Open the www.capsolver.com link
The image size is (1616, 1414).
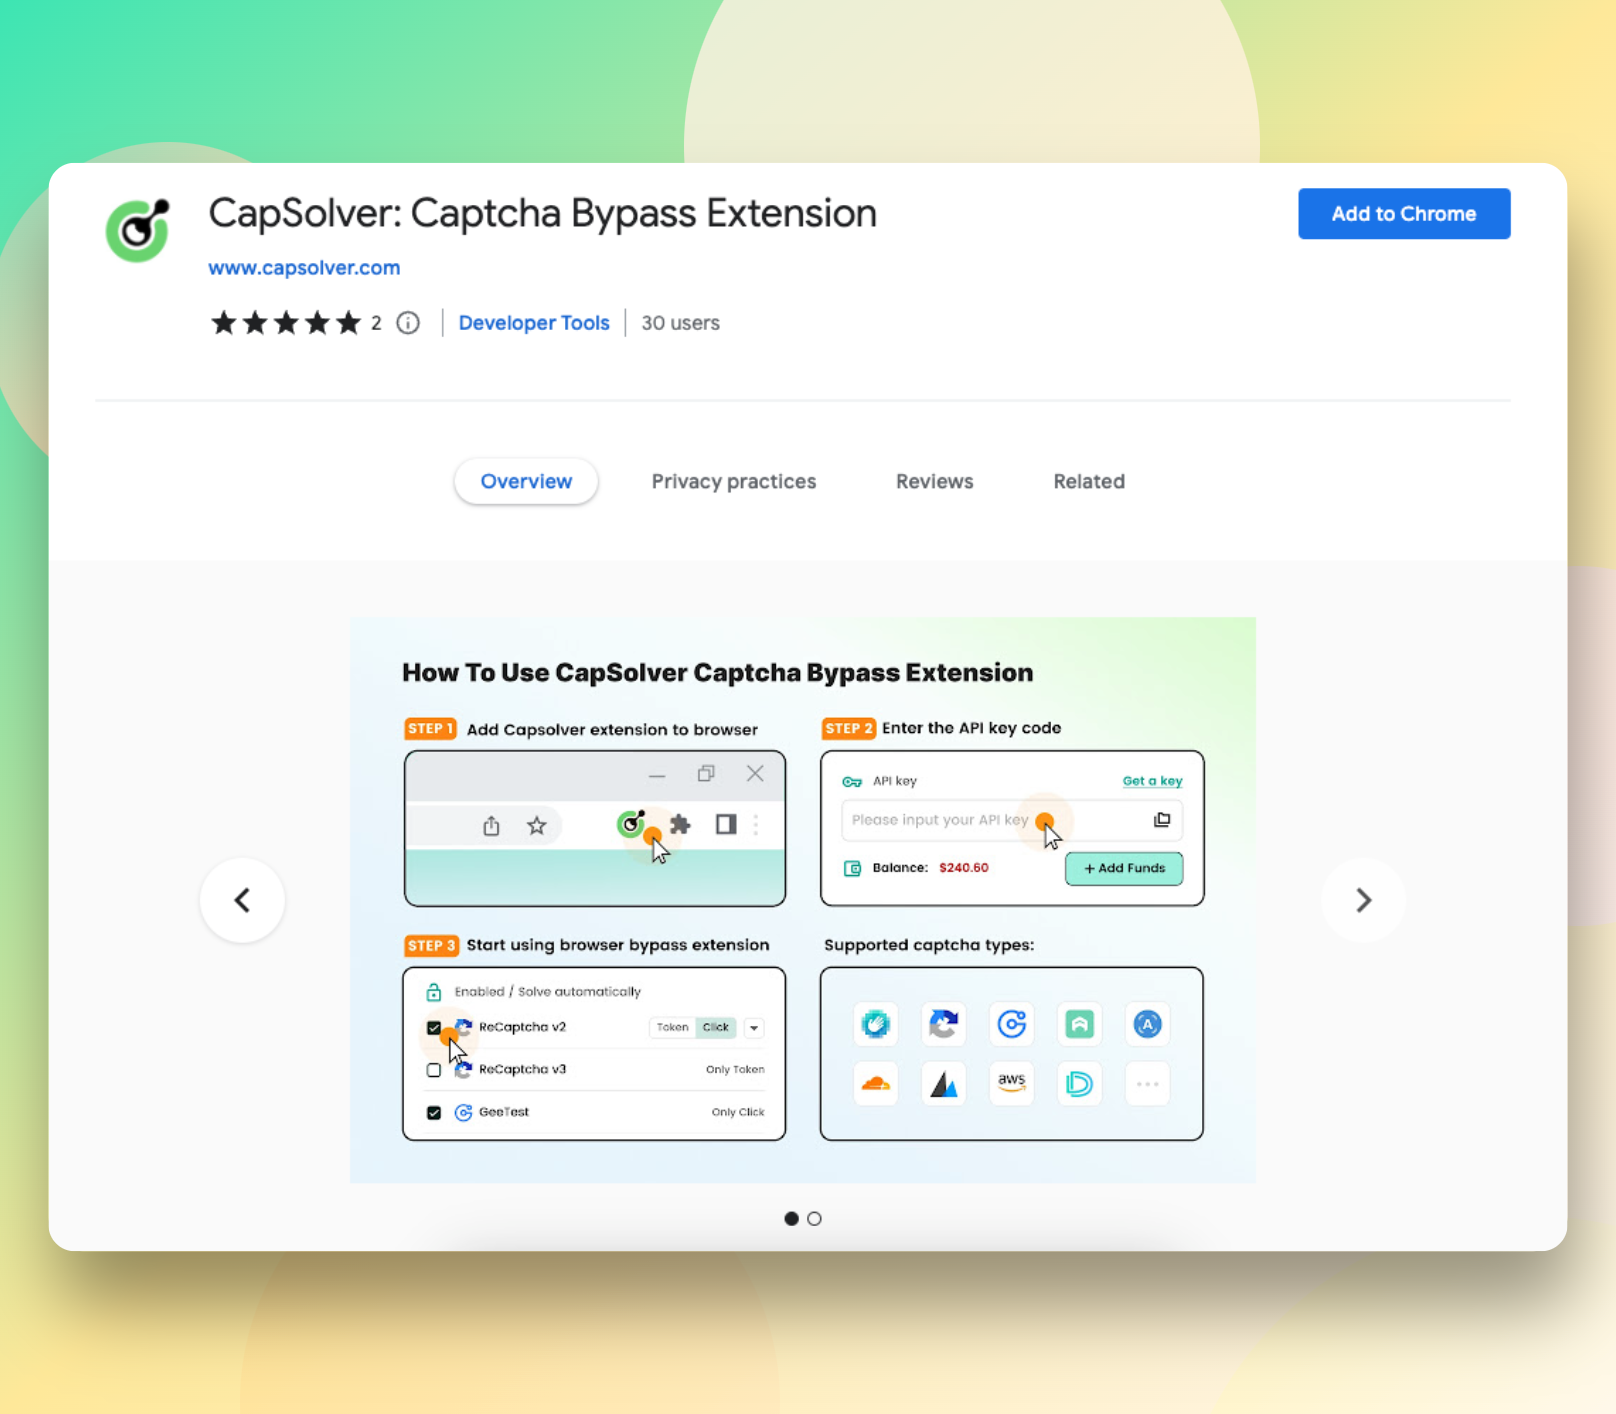pos(304,267)
